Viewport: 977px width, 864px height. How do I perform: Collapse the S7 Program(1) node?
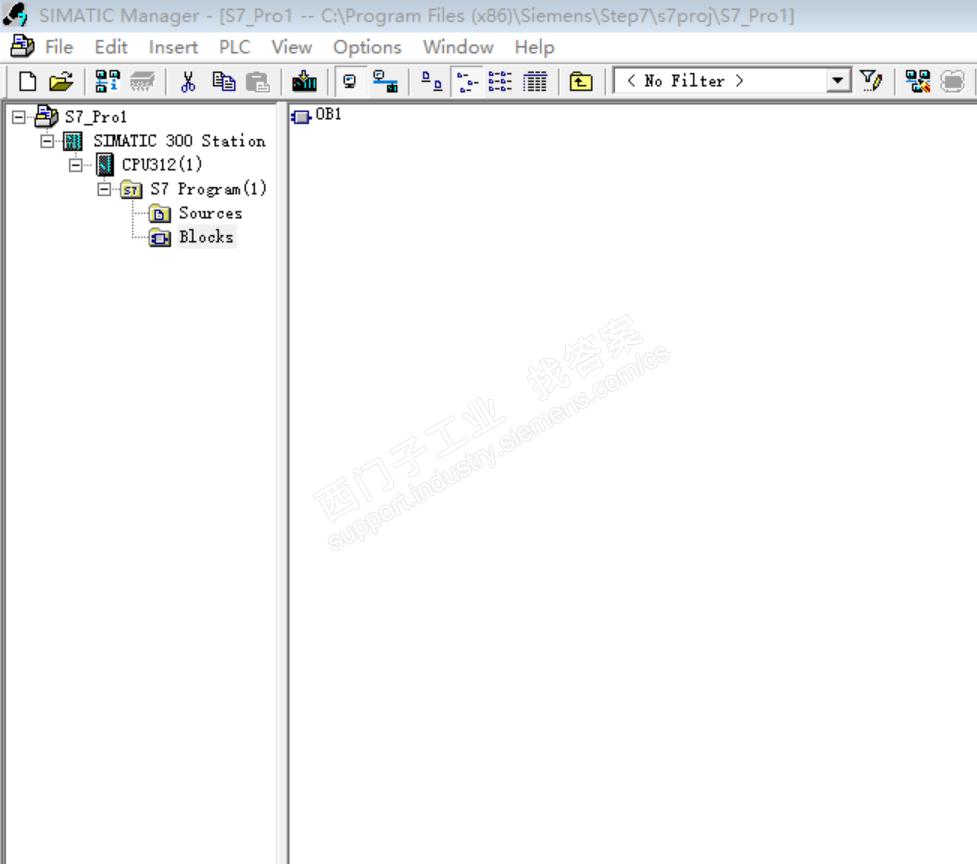[x=105, y=189]
